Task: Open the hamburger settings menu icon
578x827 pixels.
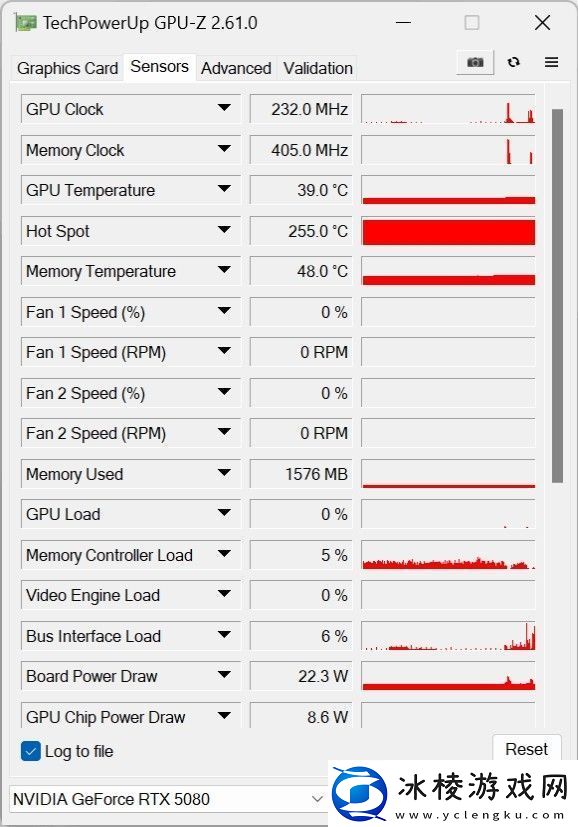Action: point(551,62)
